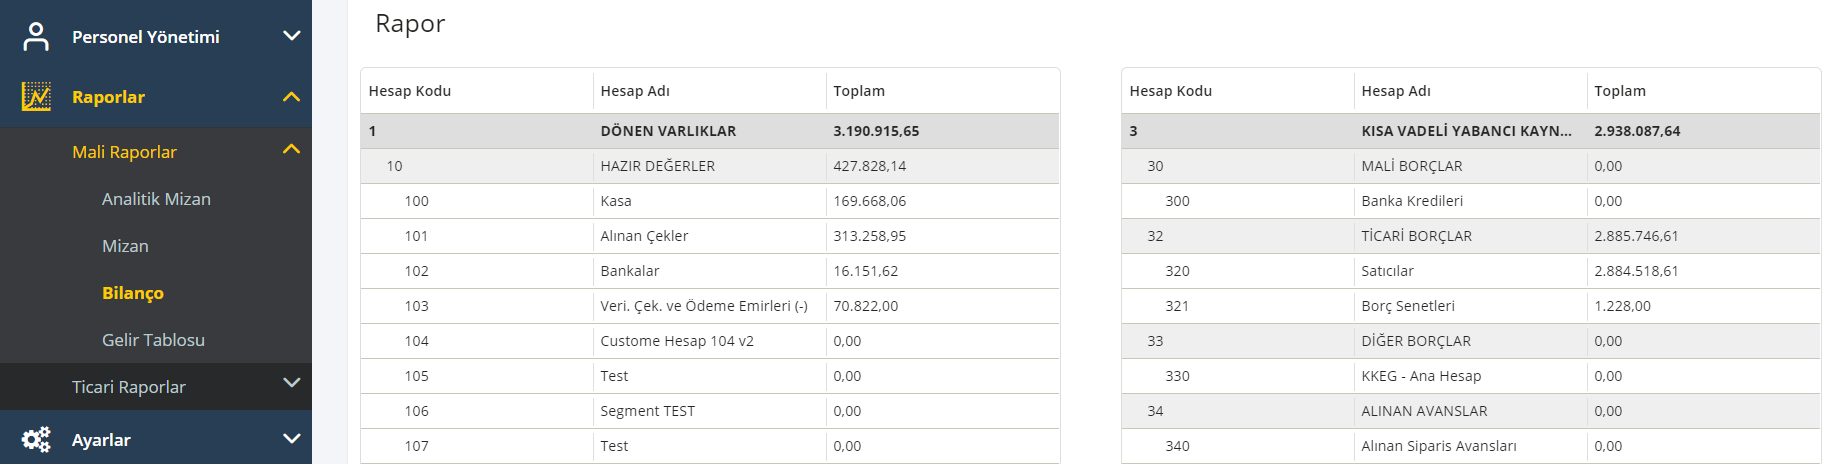
Task: Click the Banka Kredileri row
Action: point(1411,201)
